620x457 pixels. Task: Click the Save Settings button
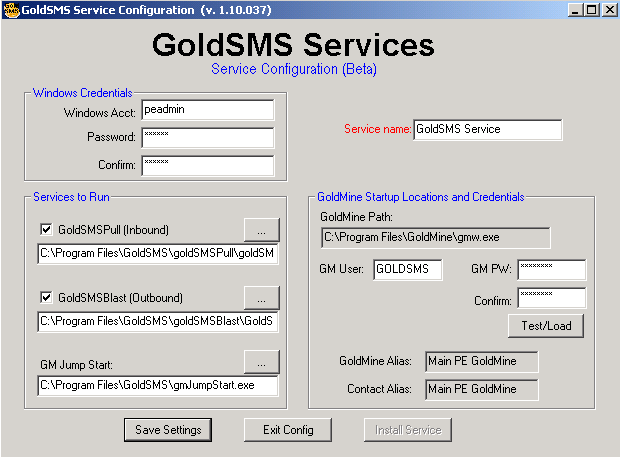click(168, 430)
